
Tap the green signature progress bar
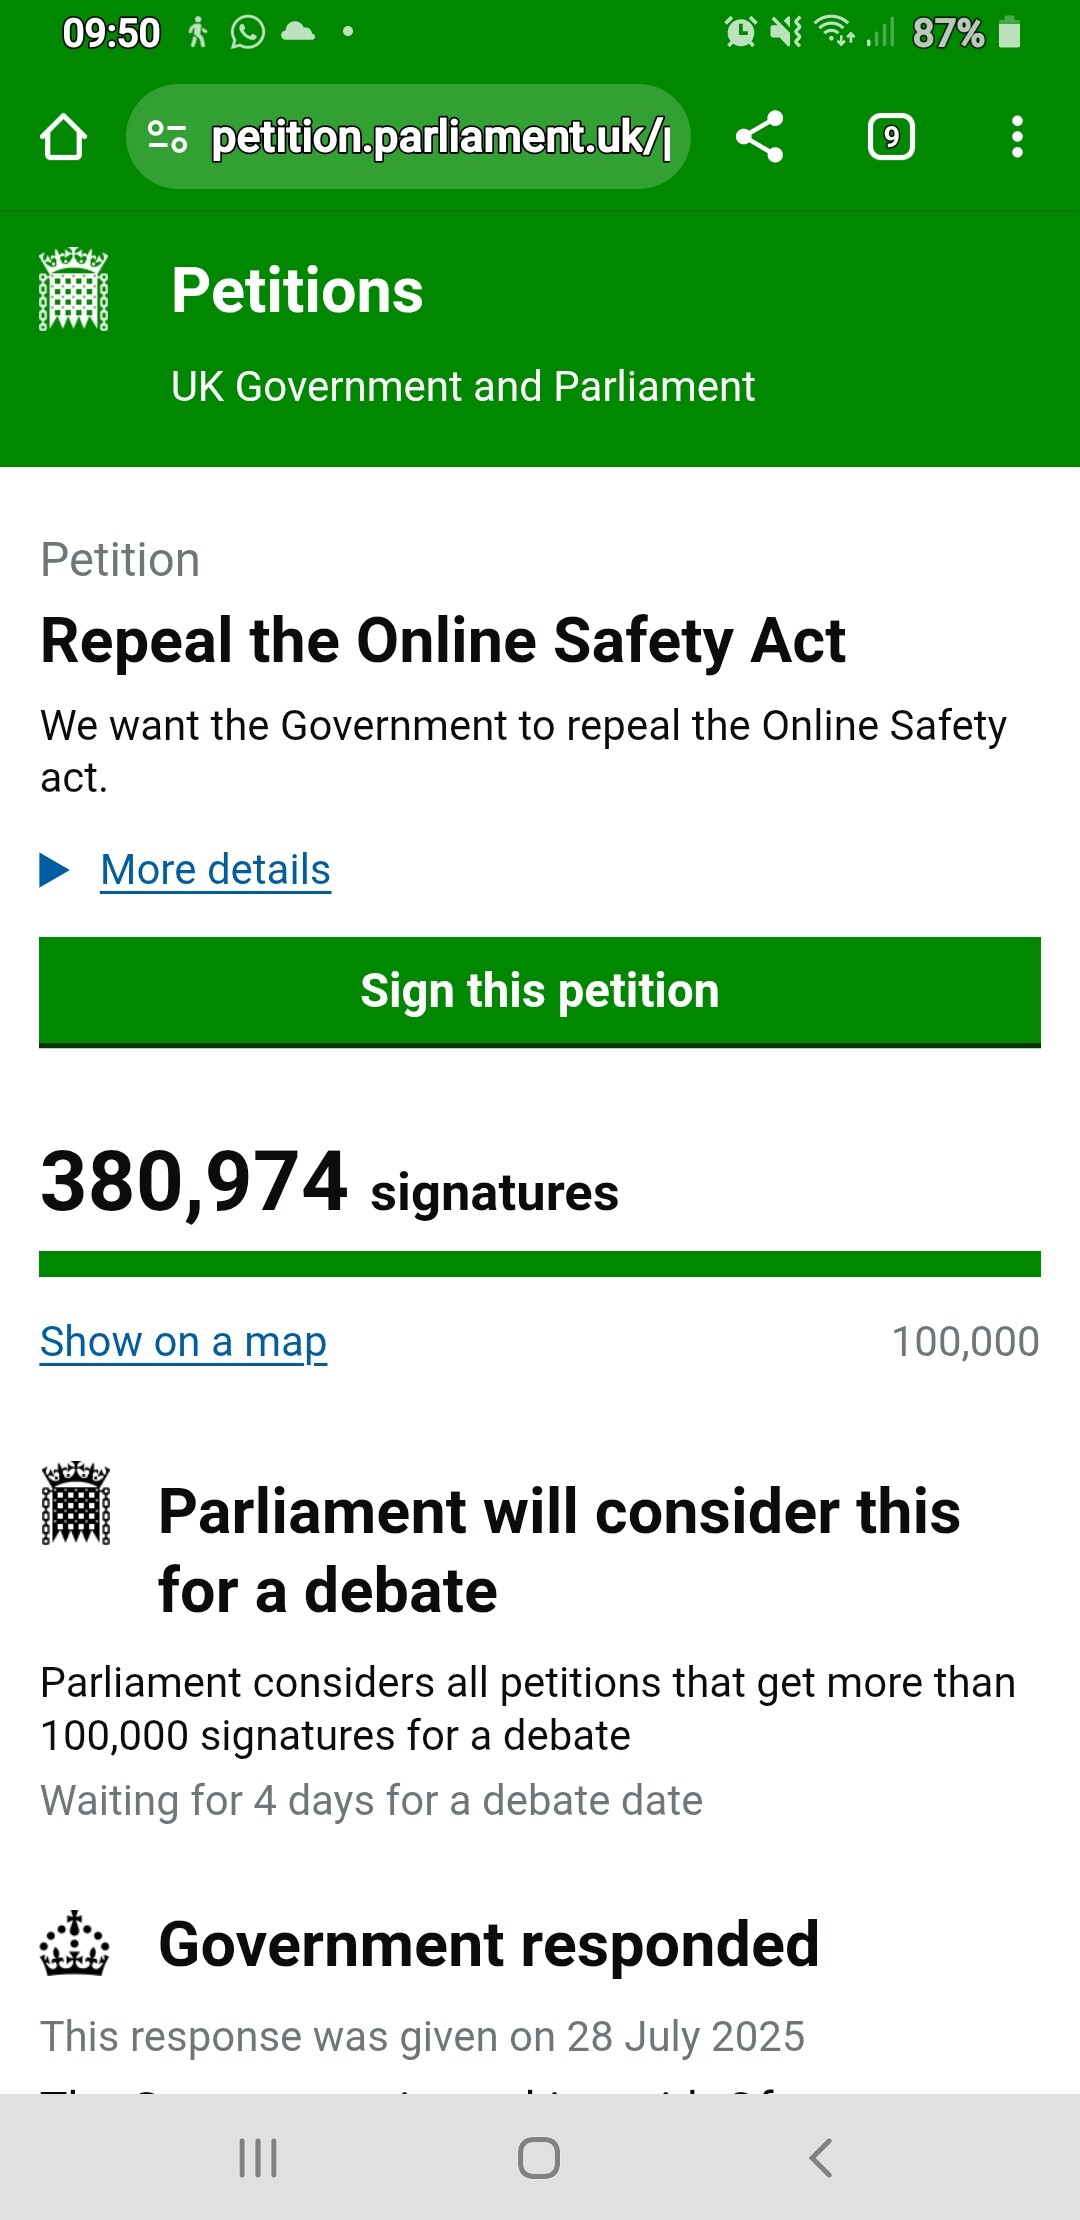[x=540, y=1264]
